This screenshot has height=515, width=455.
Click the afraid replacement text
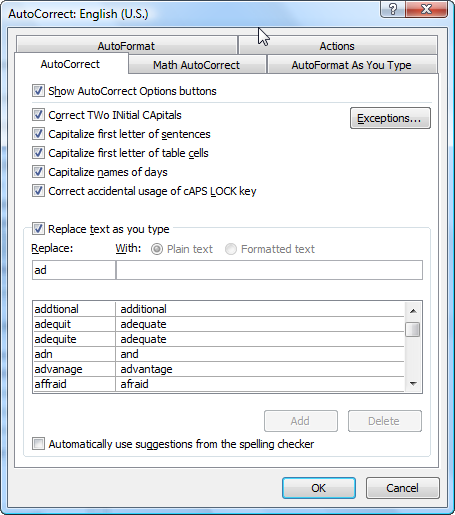(134, 384)
